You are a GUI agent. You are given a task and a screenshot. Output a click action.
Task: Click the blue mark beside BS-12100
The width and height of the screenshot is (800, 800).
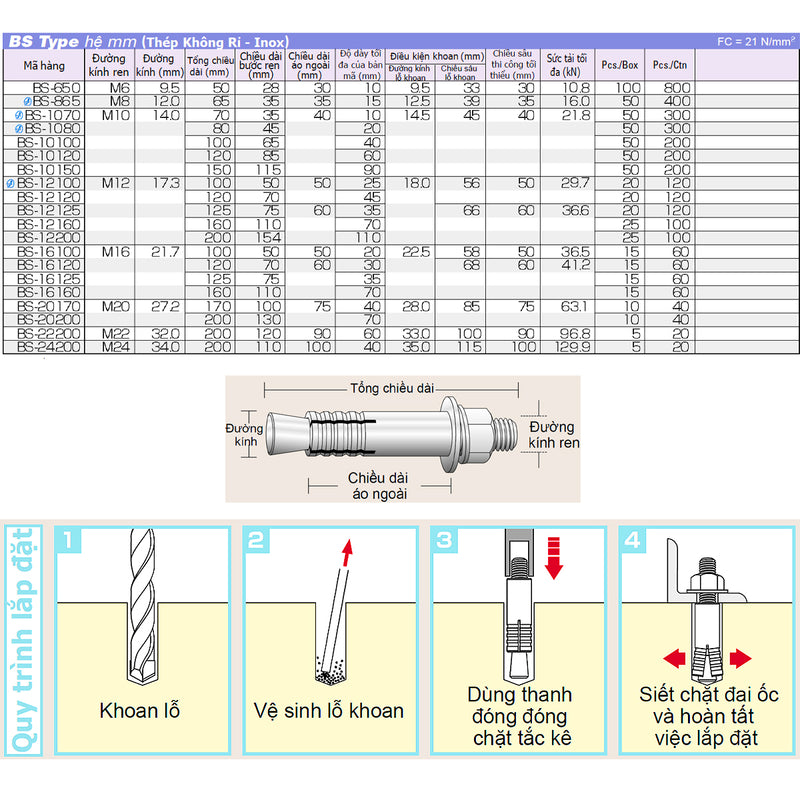(9, 184)
